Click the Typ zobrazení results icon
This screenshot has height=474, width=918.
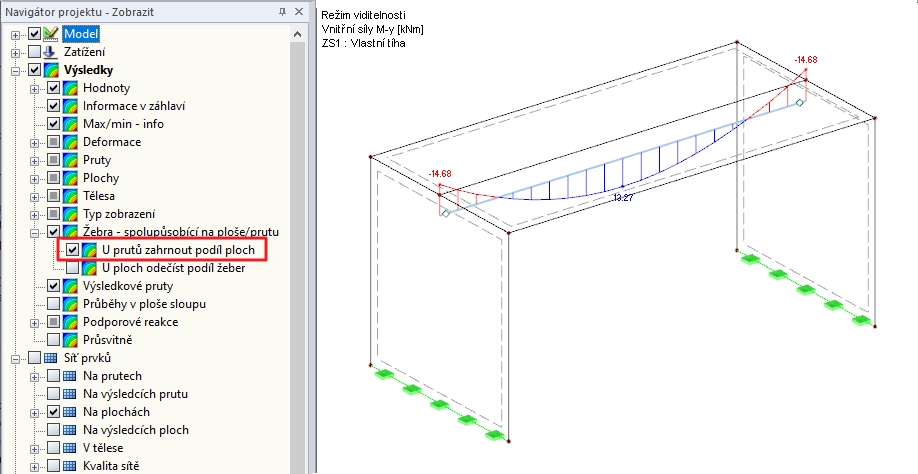click(x=70, y=214)
